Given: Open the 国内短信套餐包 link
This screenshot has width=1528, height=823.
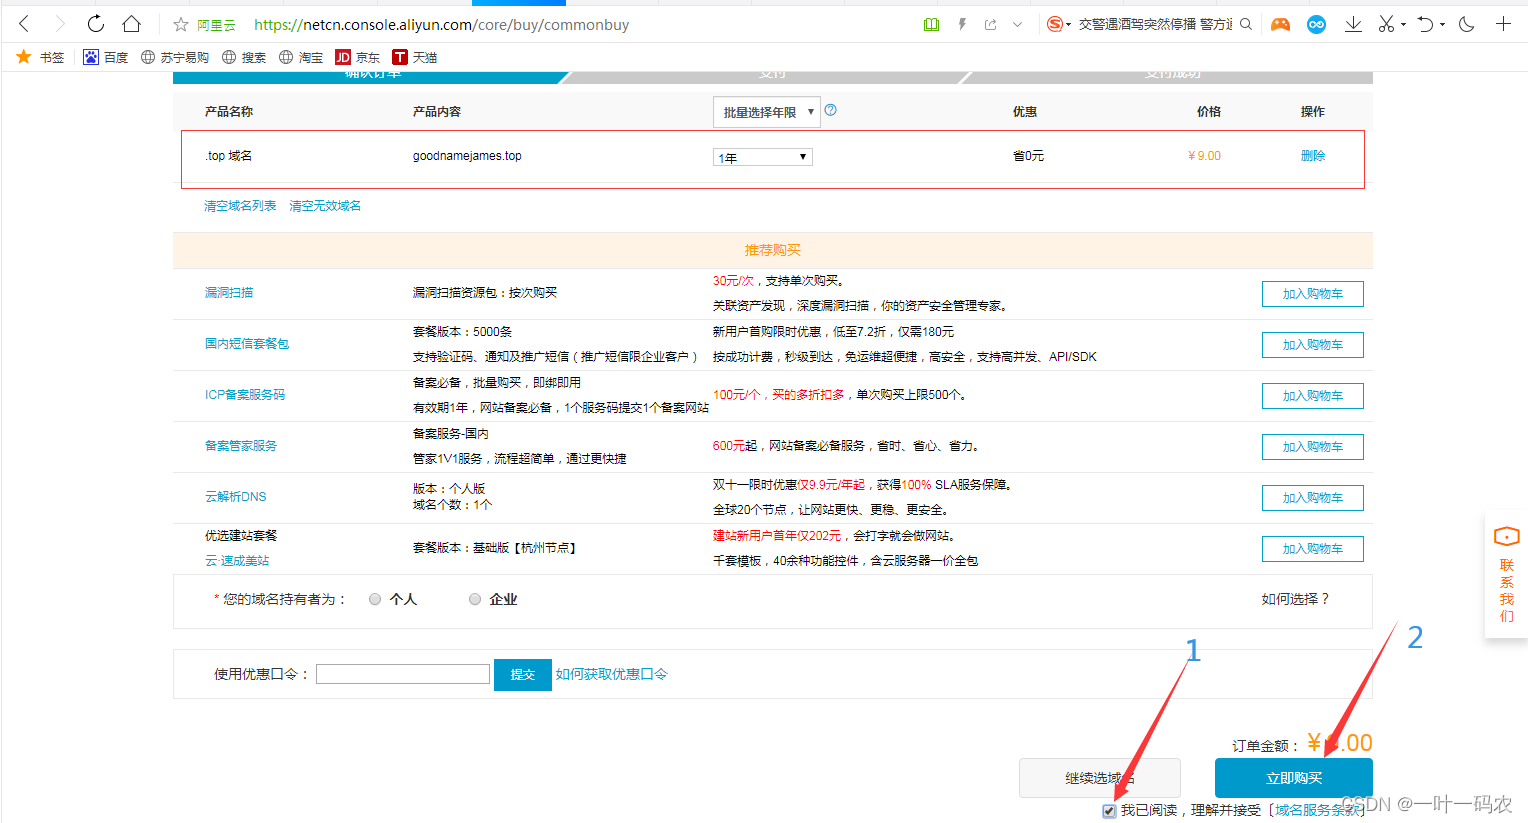Looking at the screenshot, I should [247, 344].
